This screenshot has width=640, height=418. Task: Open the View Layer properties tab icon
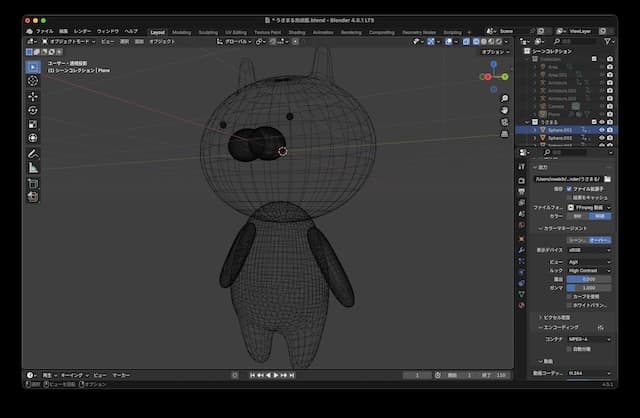pos(522,202)
